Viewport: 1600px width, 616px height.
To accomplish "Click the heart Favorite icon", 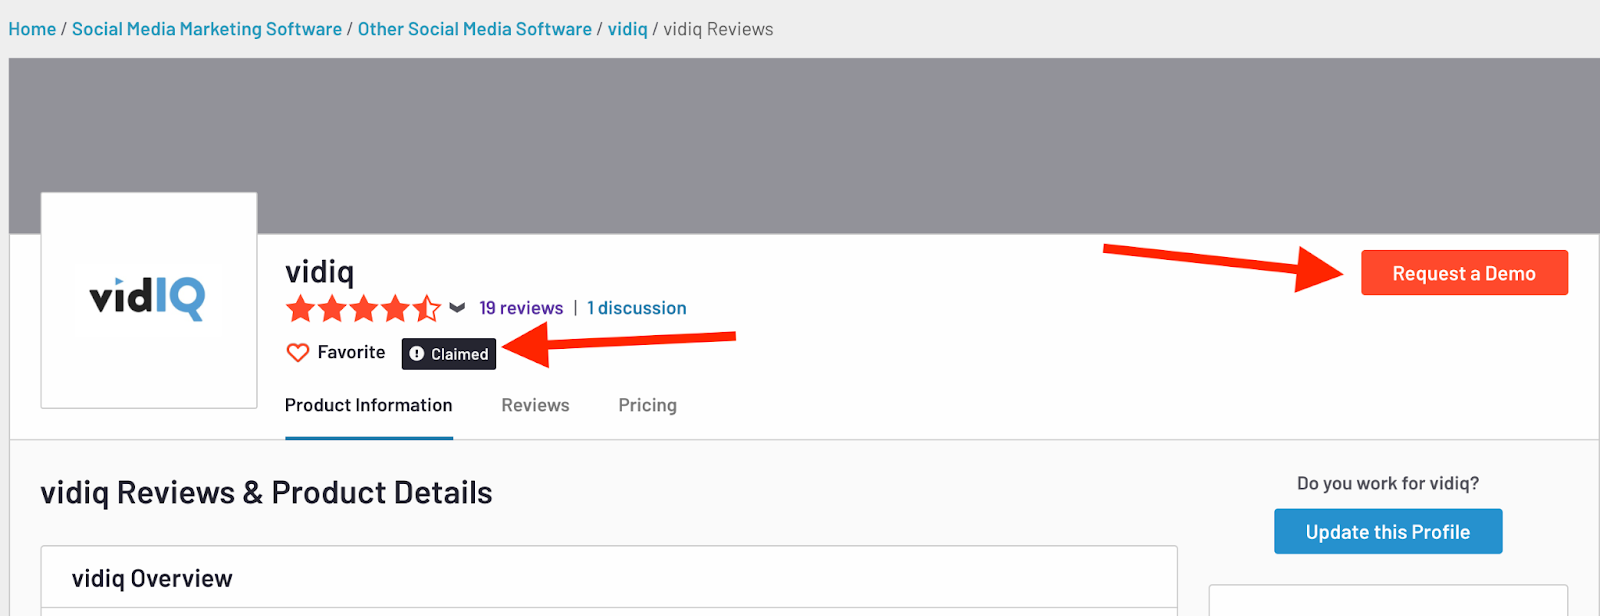I will [x=298, y=353].
